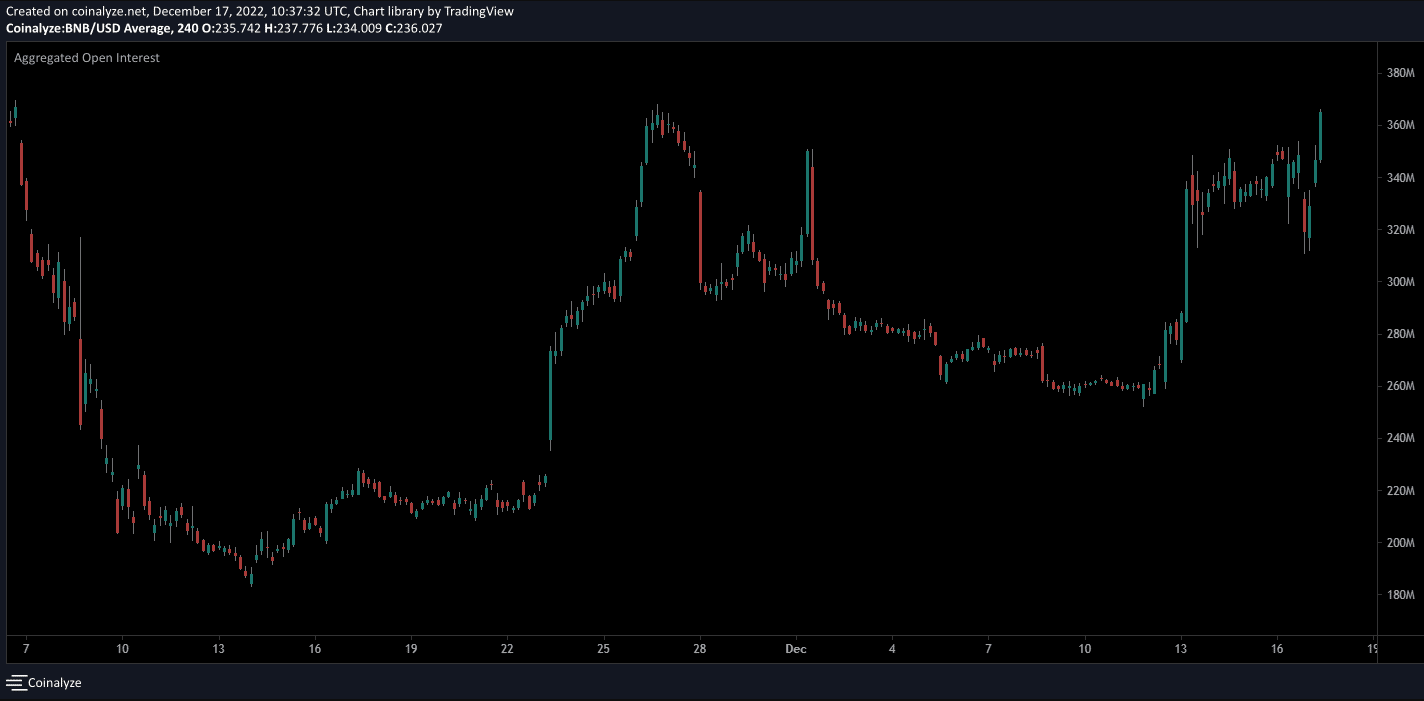This screenshot has width=1424, height=701.
Task: Click the high value H:237.776
Action: (x=295, y=28)
